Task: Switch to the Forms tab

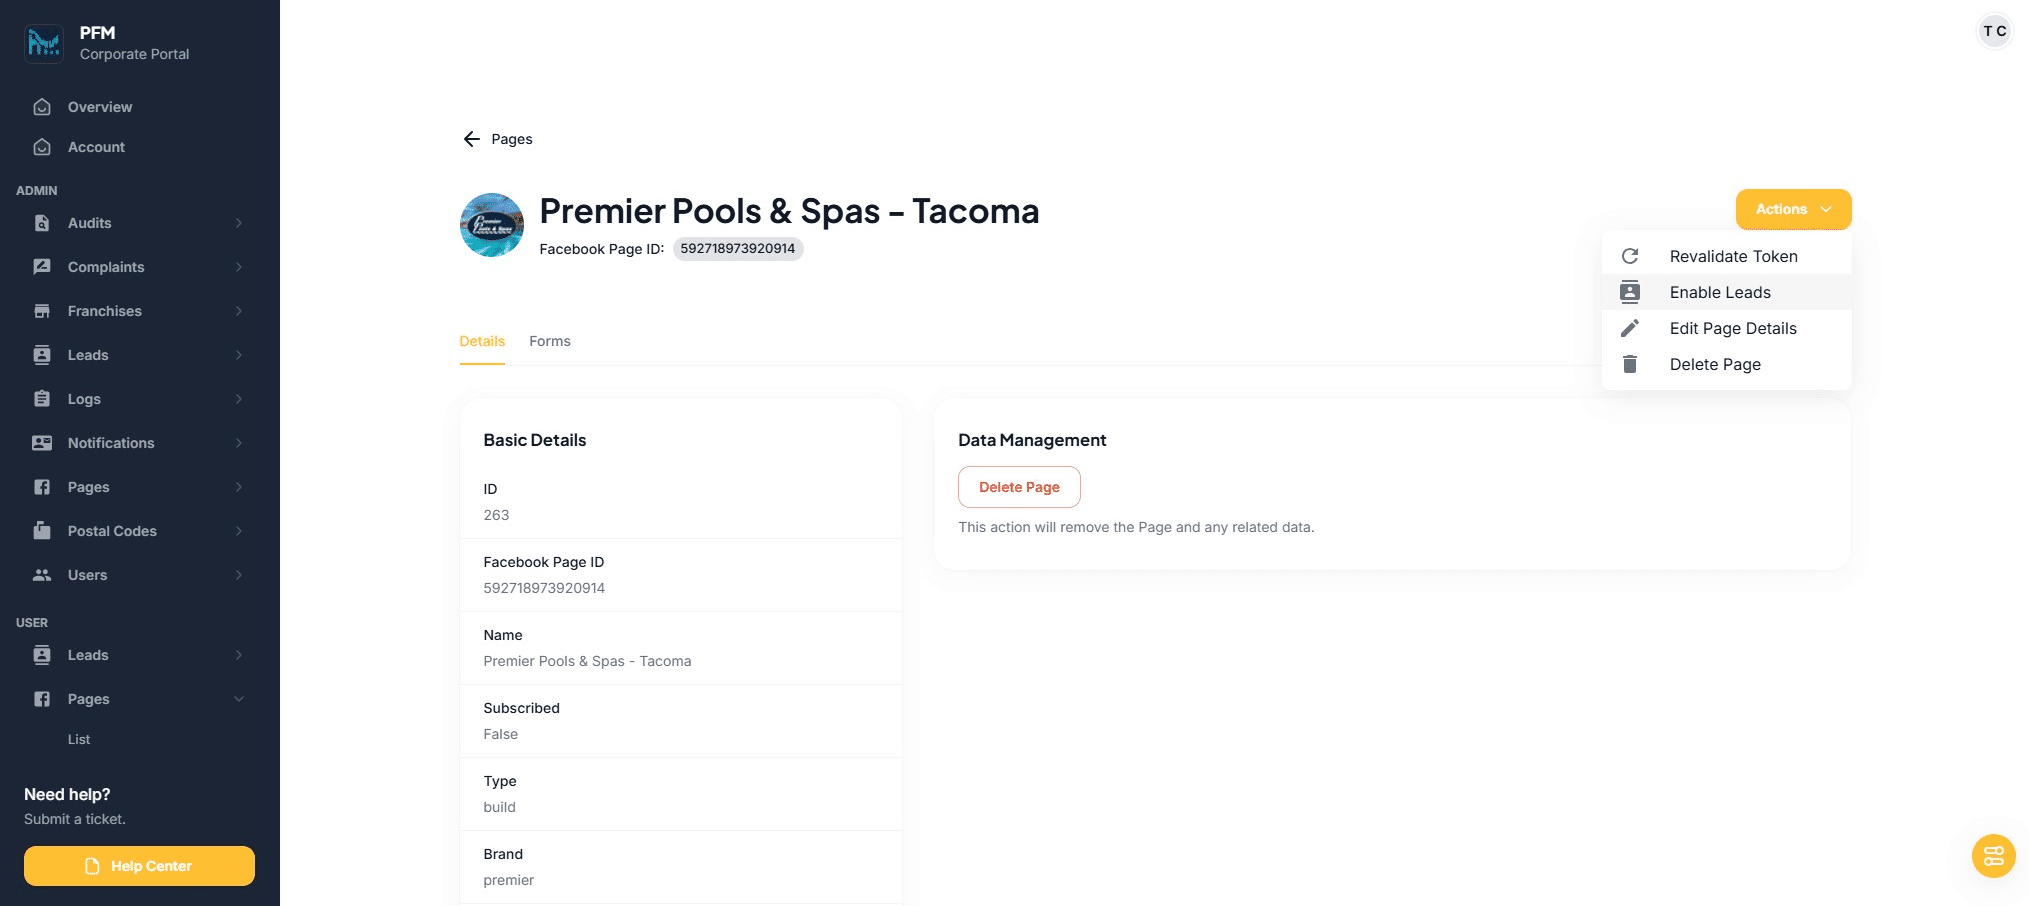Action: [549, 341]
